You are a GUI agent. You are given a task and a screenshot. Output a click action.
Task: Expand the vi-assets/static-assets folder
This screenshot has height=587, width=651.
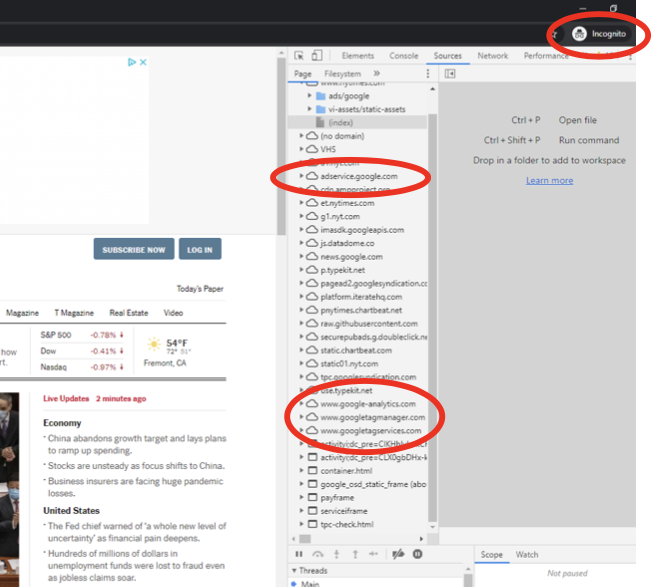(309, 109)
